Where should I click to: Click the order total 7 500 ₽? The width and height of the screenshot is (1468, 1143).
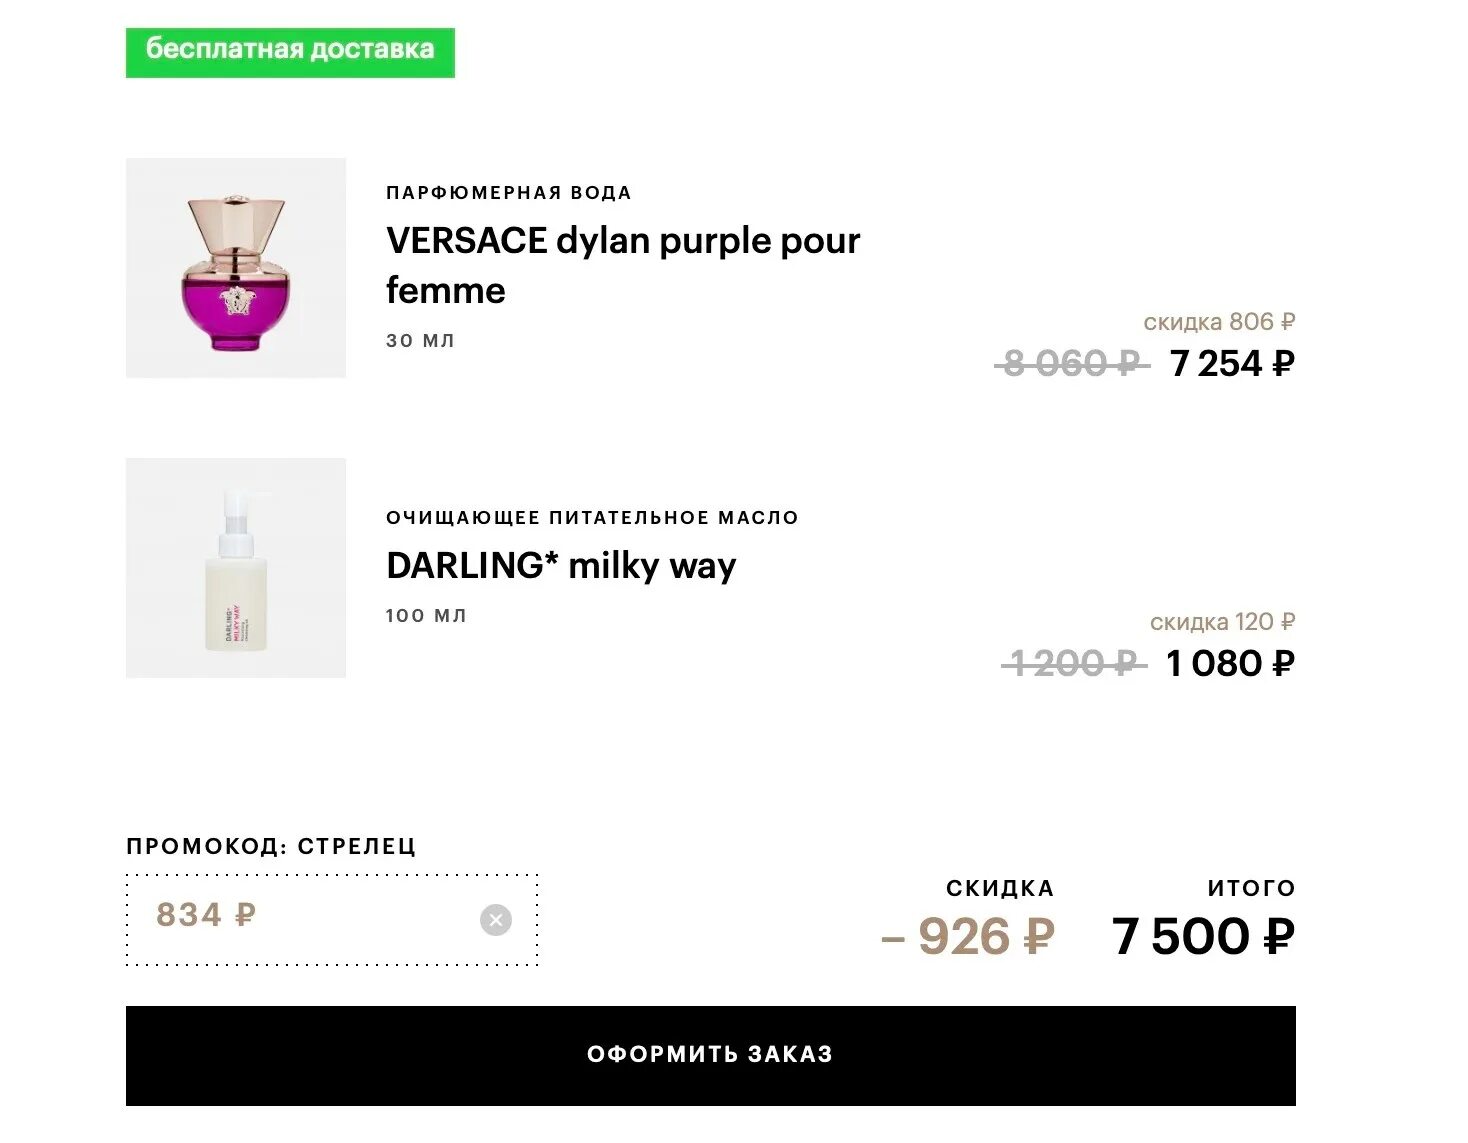(1203, 937)
